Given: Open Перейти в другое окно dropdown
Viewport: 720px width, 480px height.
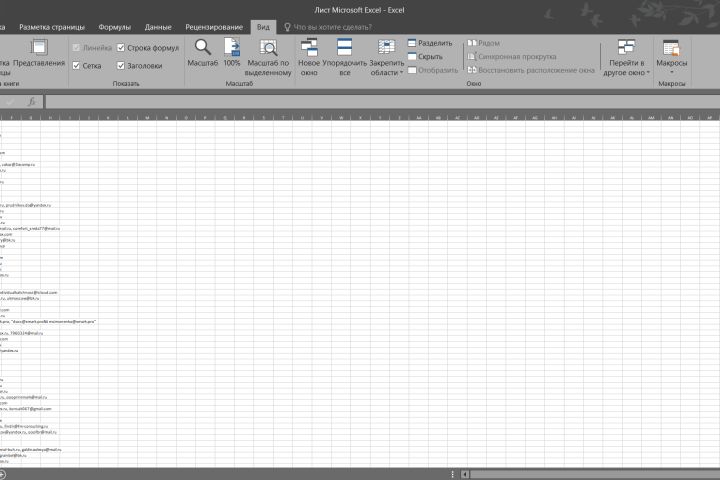Looking at the screenshot, I should click(626, 57).
